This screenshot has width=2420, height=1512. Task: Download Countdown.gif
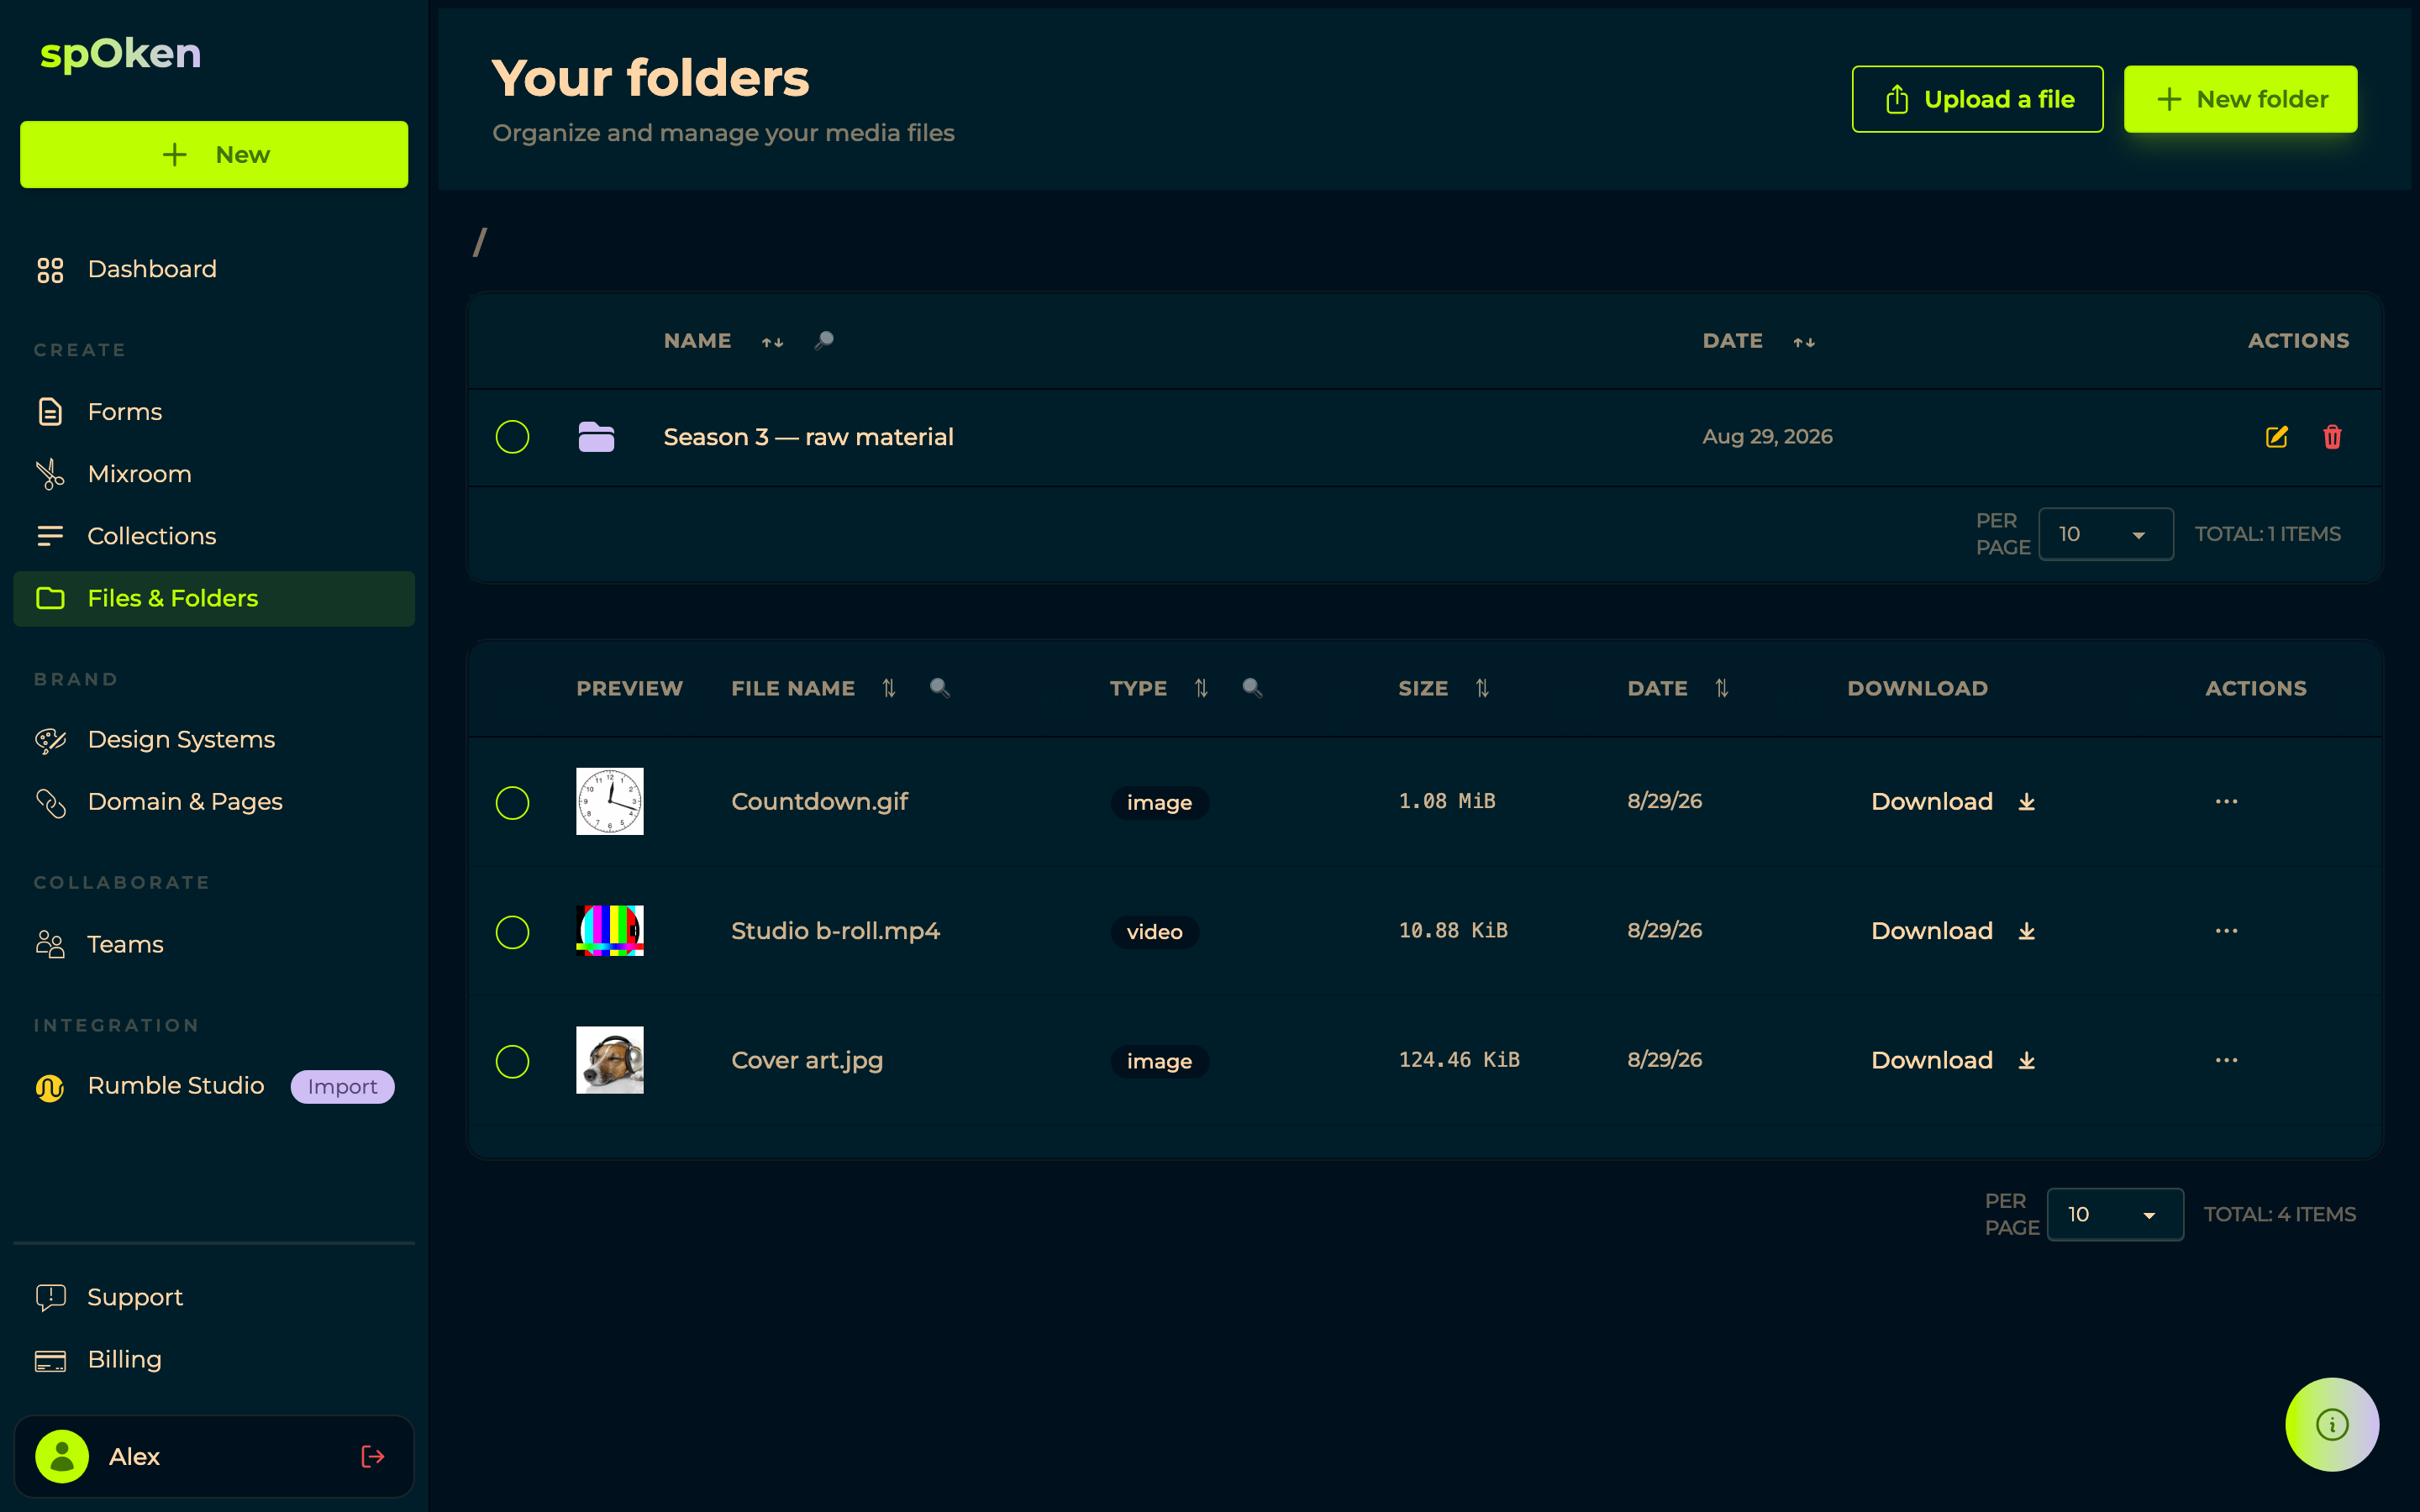(1953, 802)
